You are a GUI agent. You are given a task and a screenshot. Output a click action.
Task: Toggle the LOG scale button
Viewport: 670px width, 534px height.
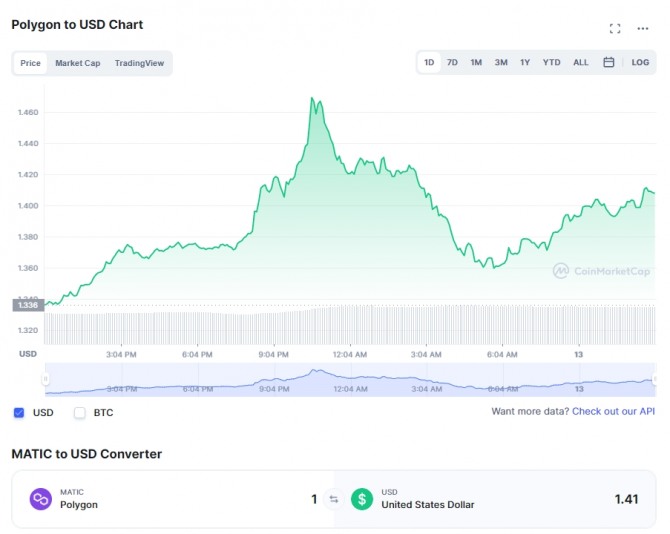pos(640,62)
